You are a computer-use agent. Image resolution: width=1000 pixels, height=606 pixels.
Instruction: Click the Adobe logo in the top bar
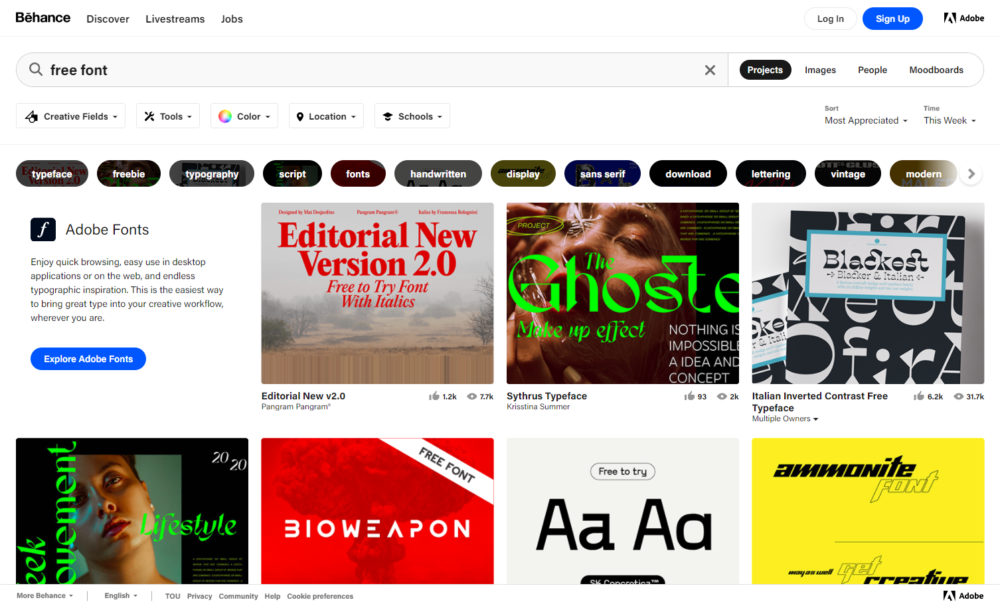point(963,17)
